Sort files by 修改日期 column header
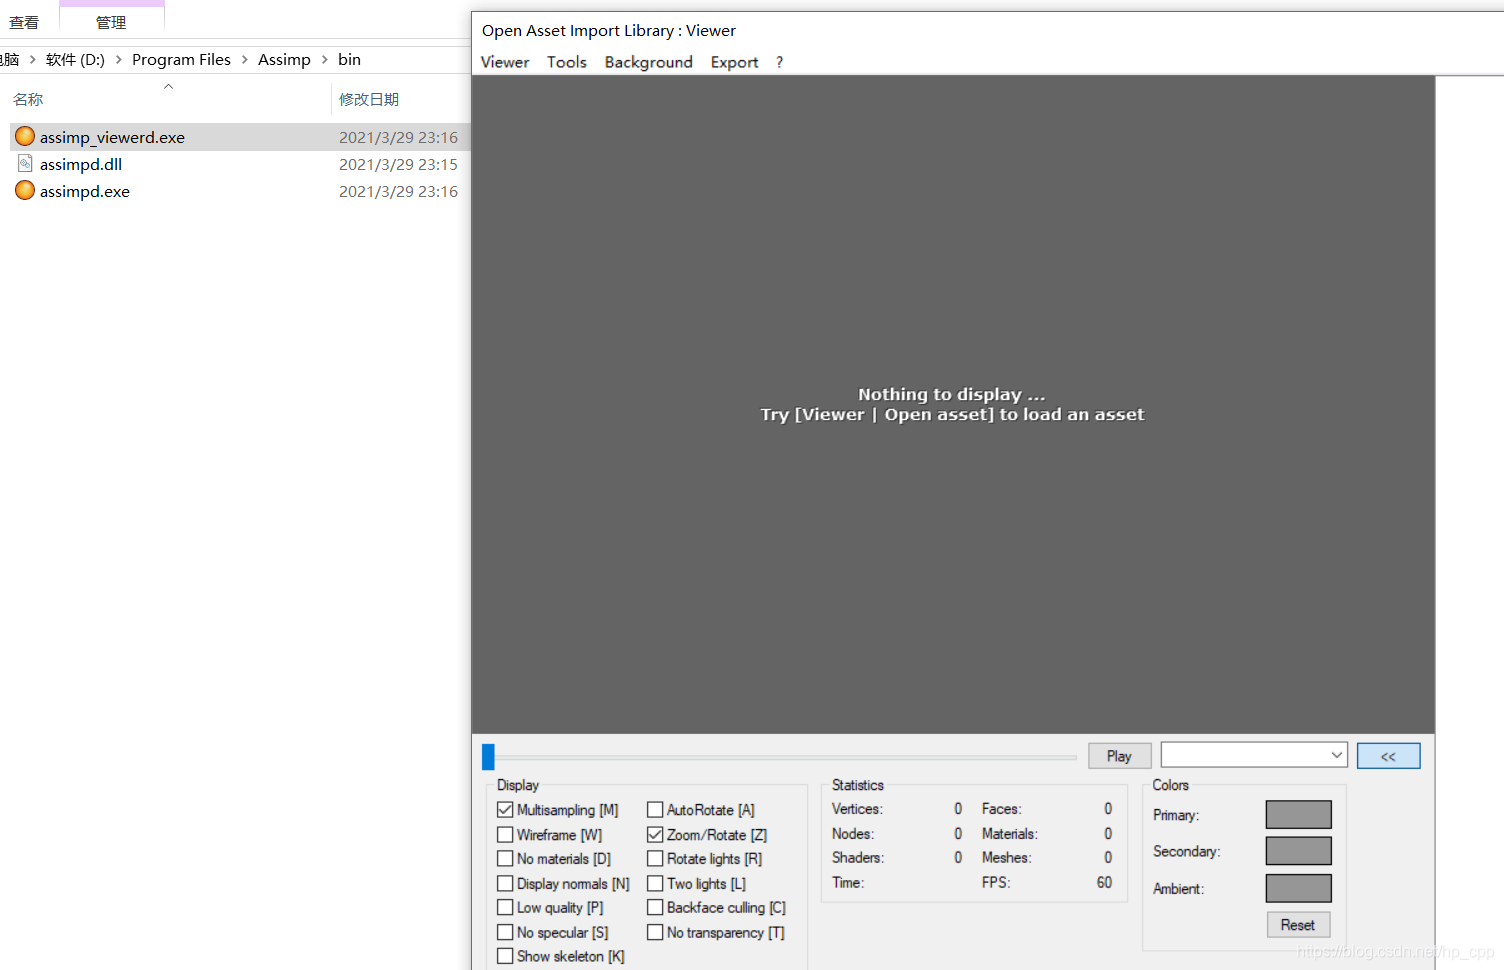 pyautogui.click(x=369, y=99)
